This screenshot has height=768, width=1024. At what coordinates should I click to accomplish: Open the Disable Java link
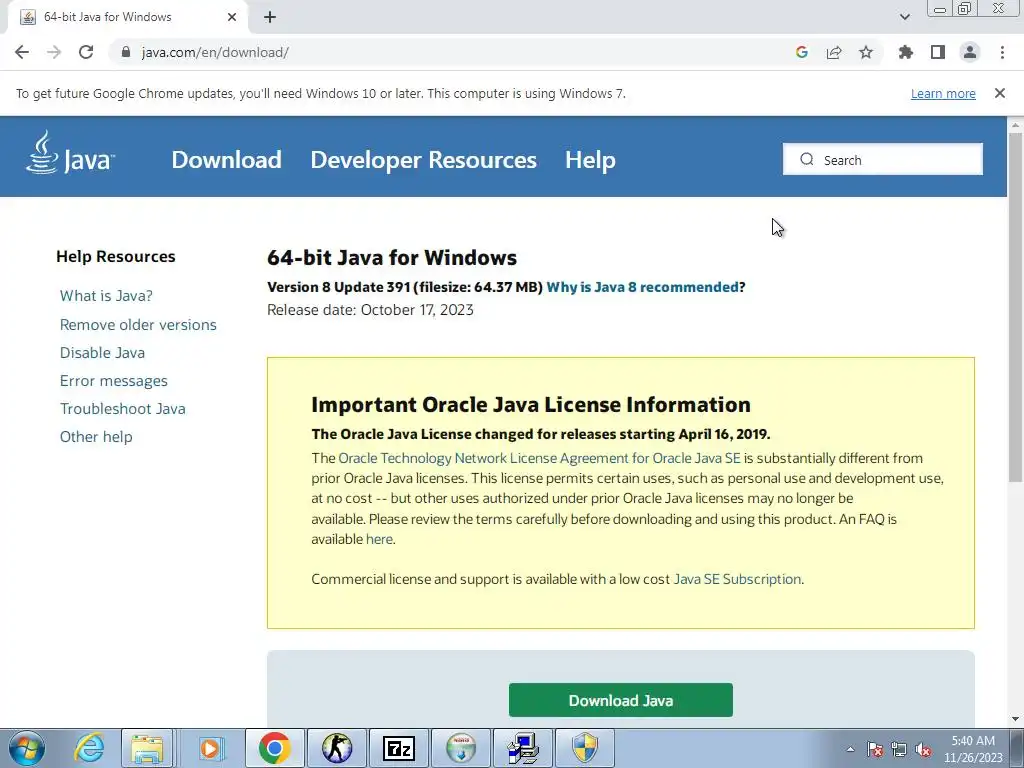click(102, 353)
